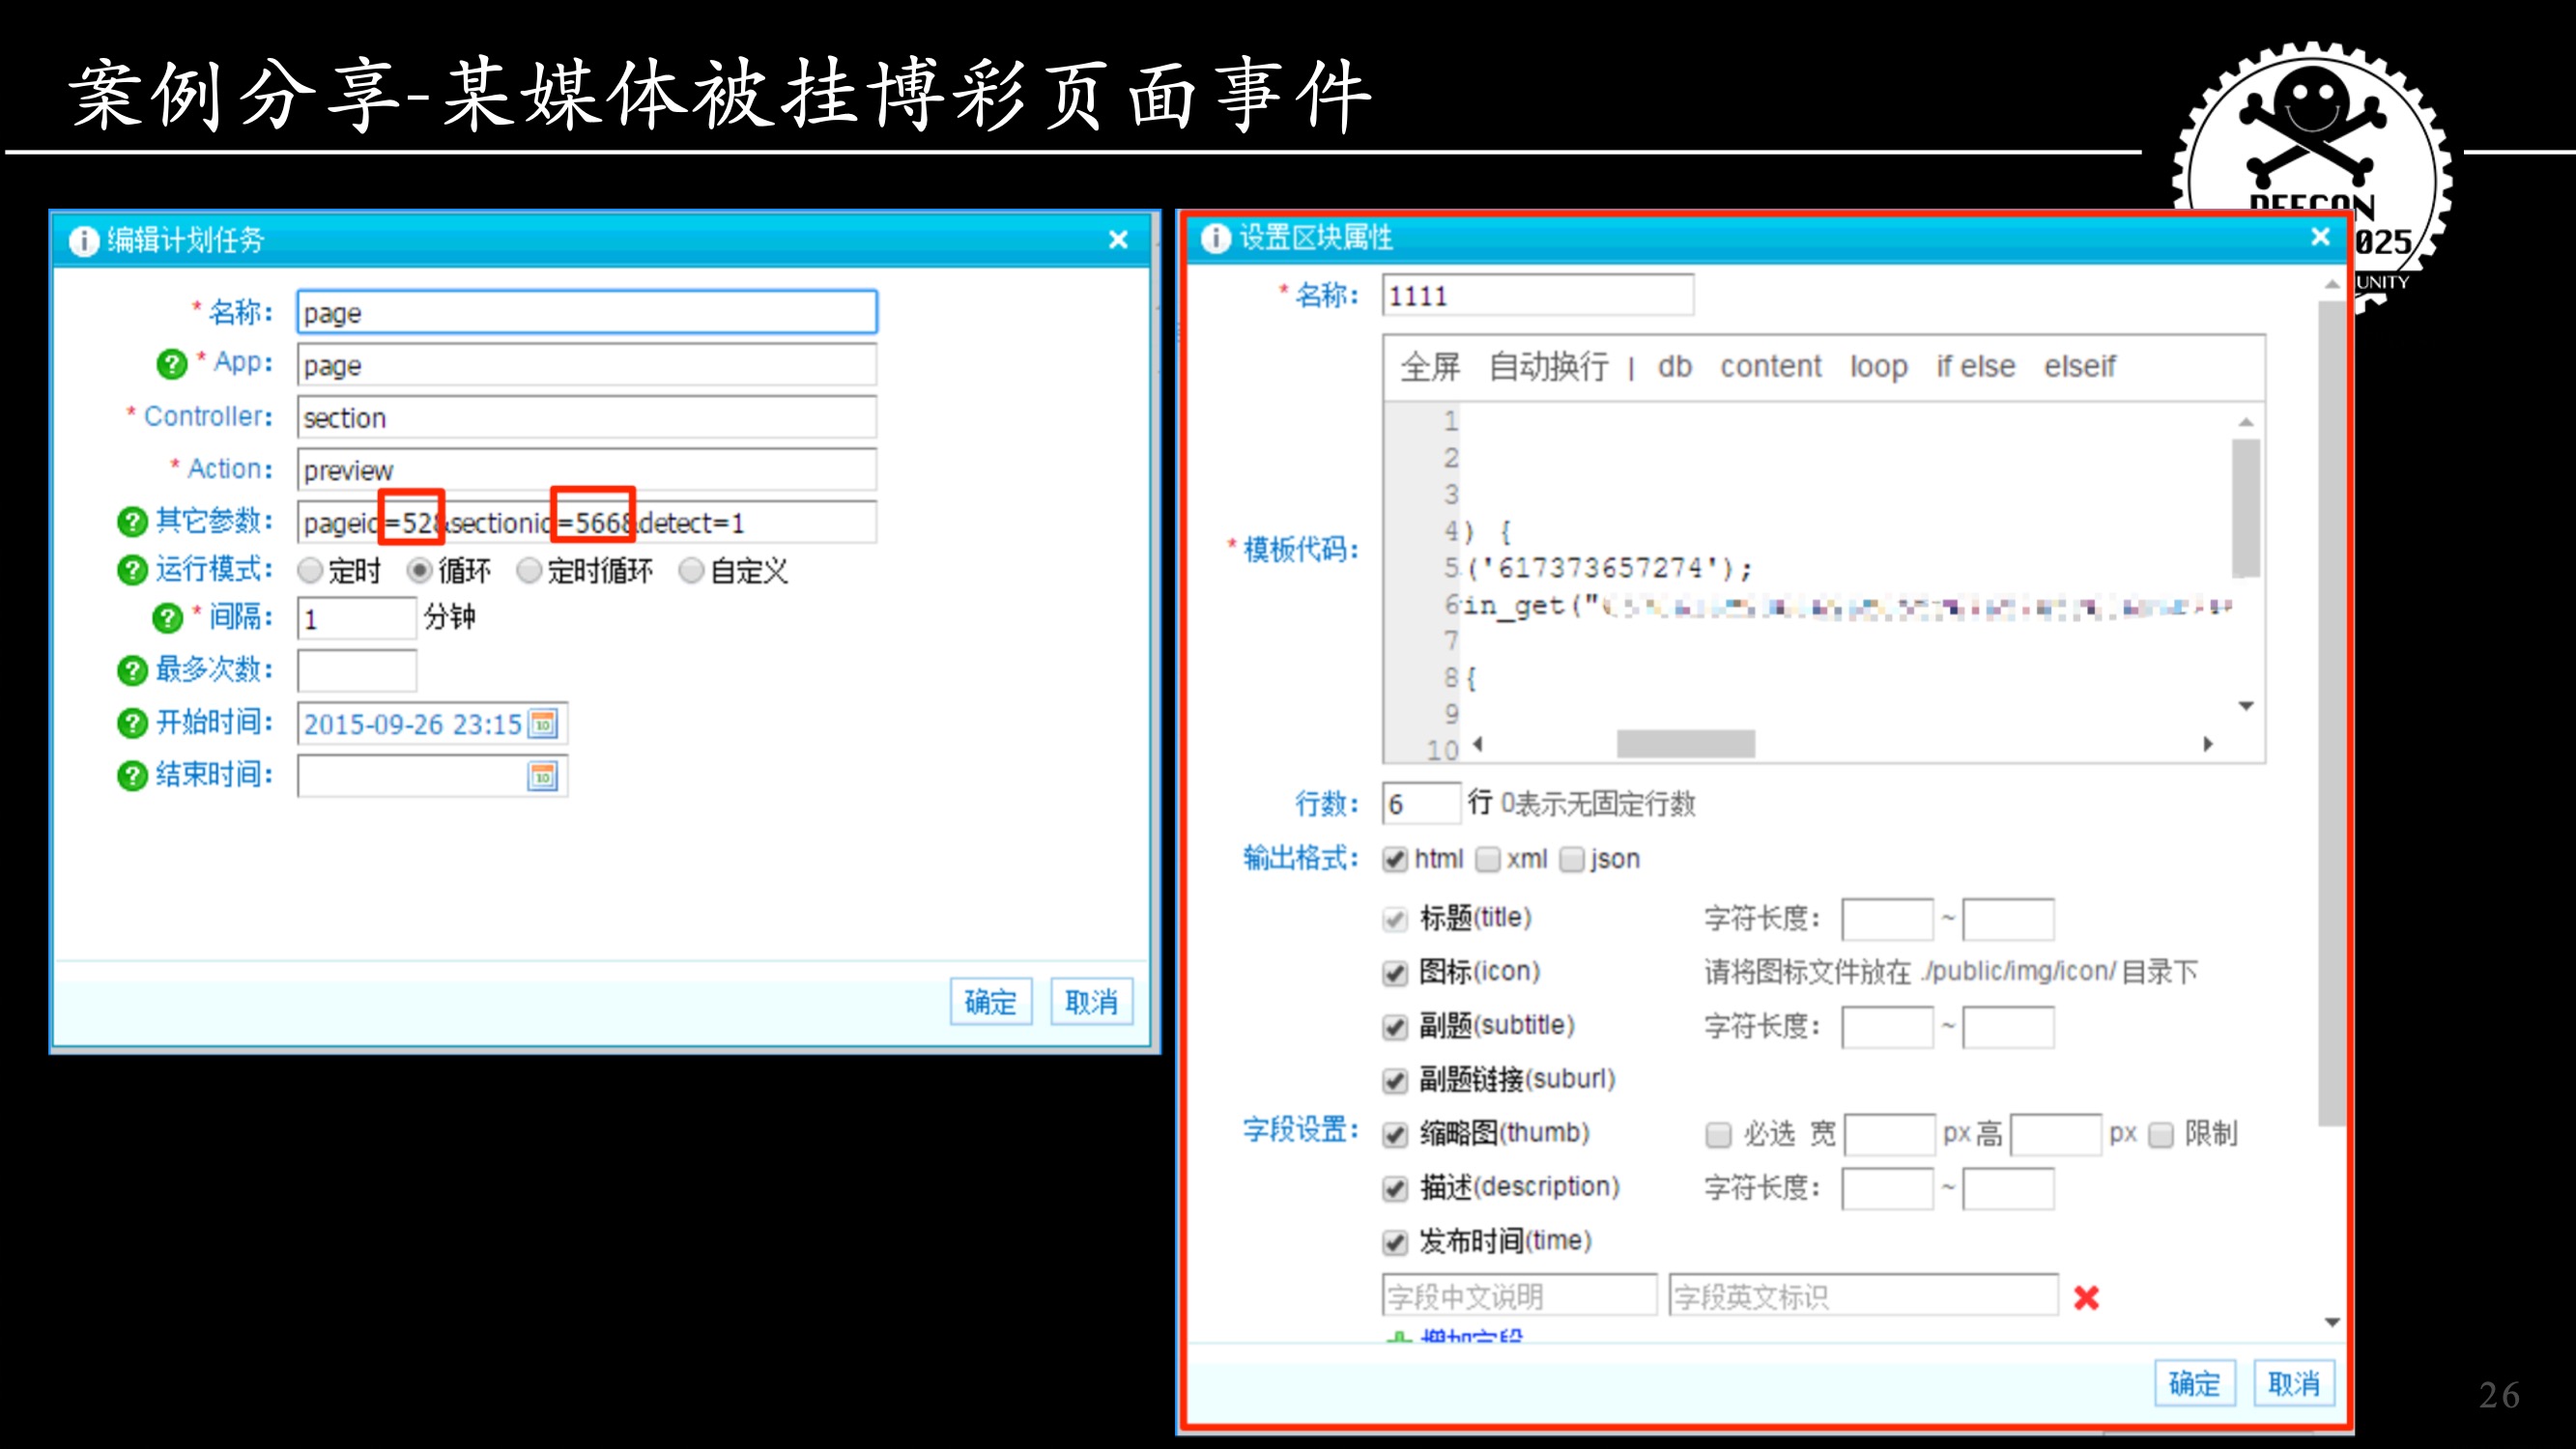The width and height of the screenshot is (2576, 1449).
Task: Click 全屏 in template editor toolbar
Action: (1430, 367)
